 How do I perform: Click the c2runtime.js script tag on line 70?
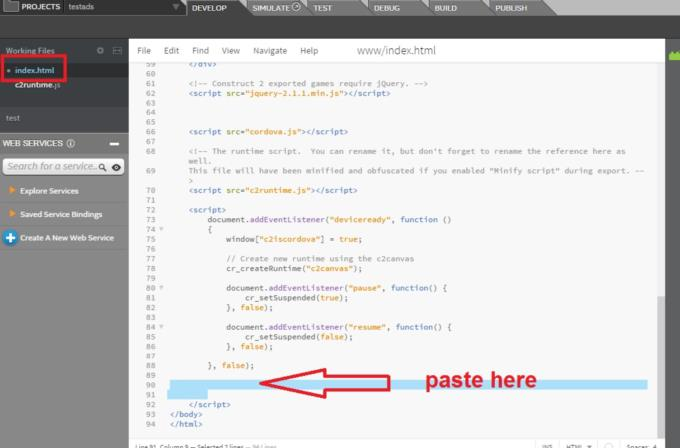(x=273, y=190)
